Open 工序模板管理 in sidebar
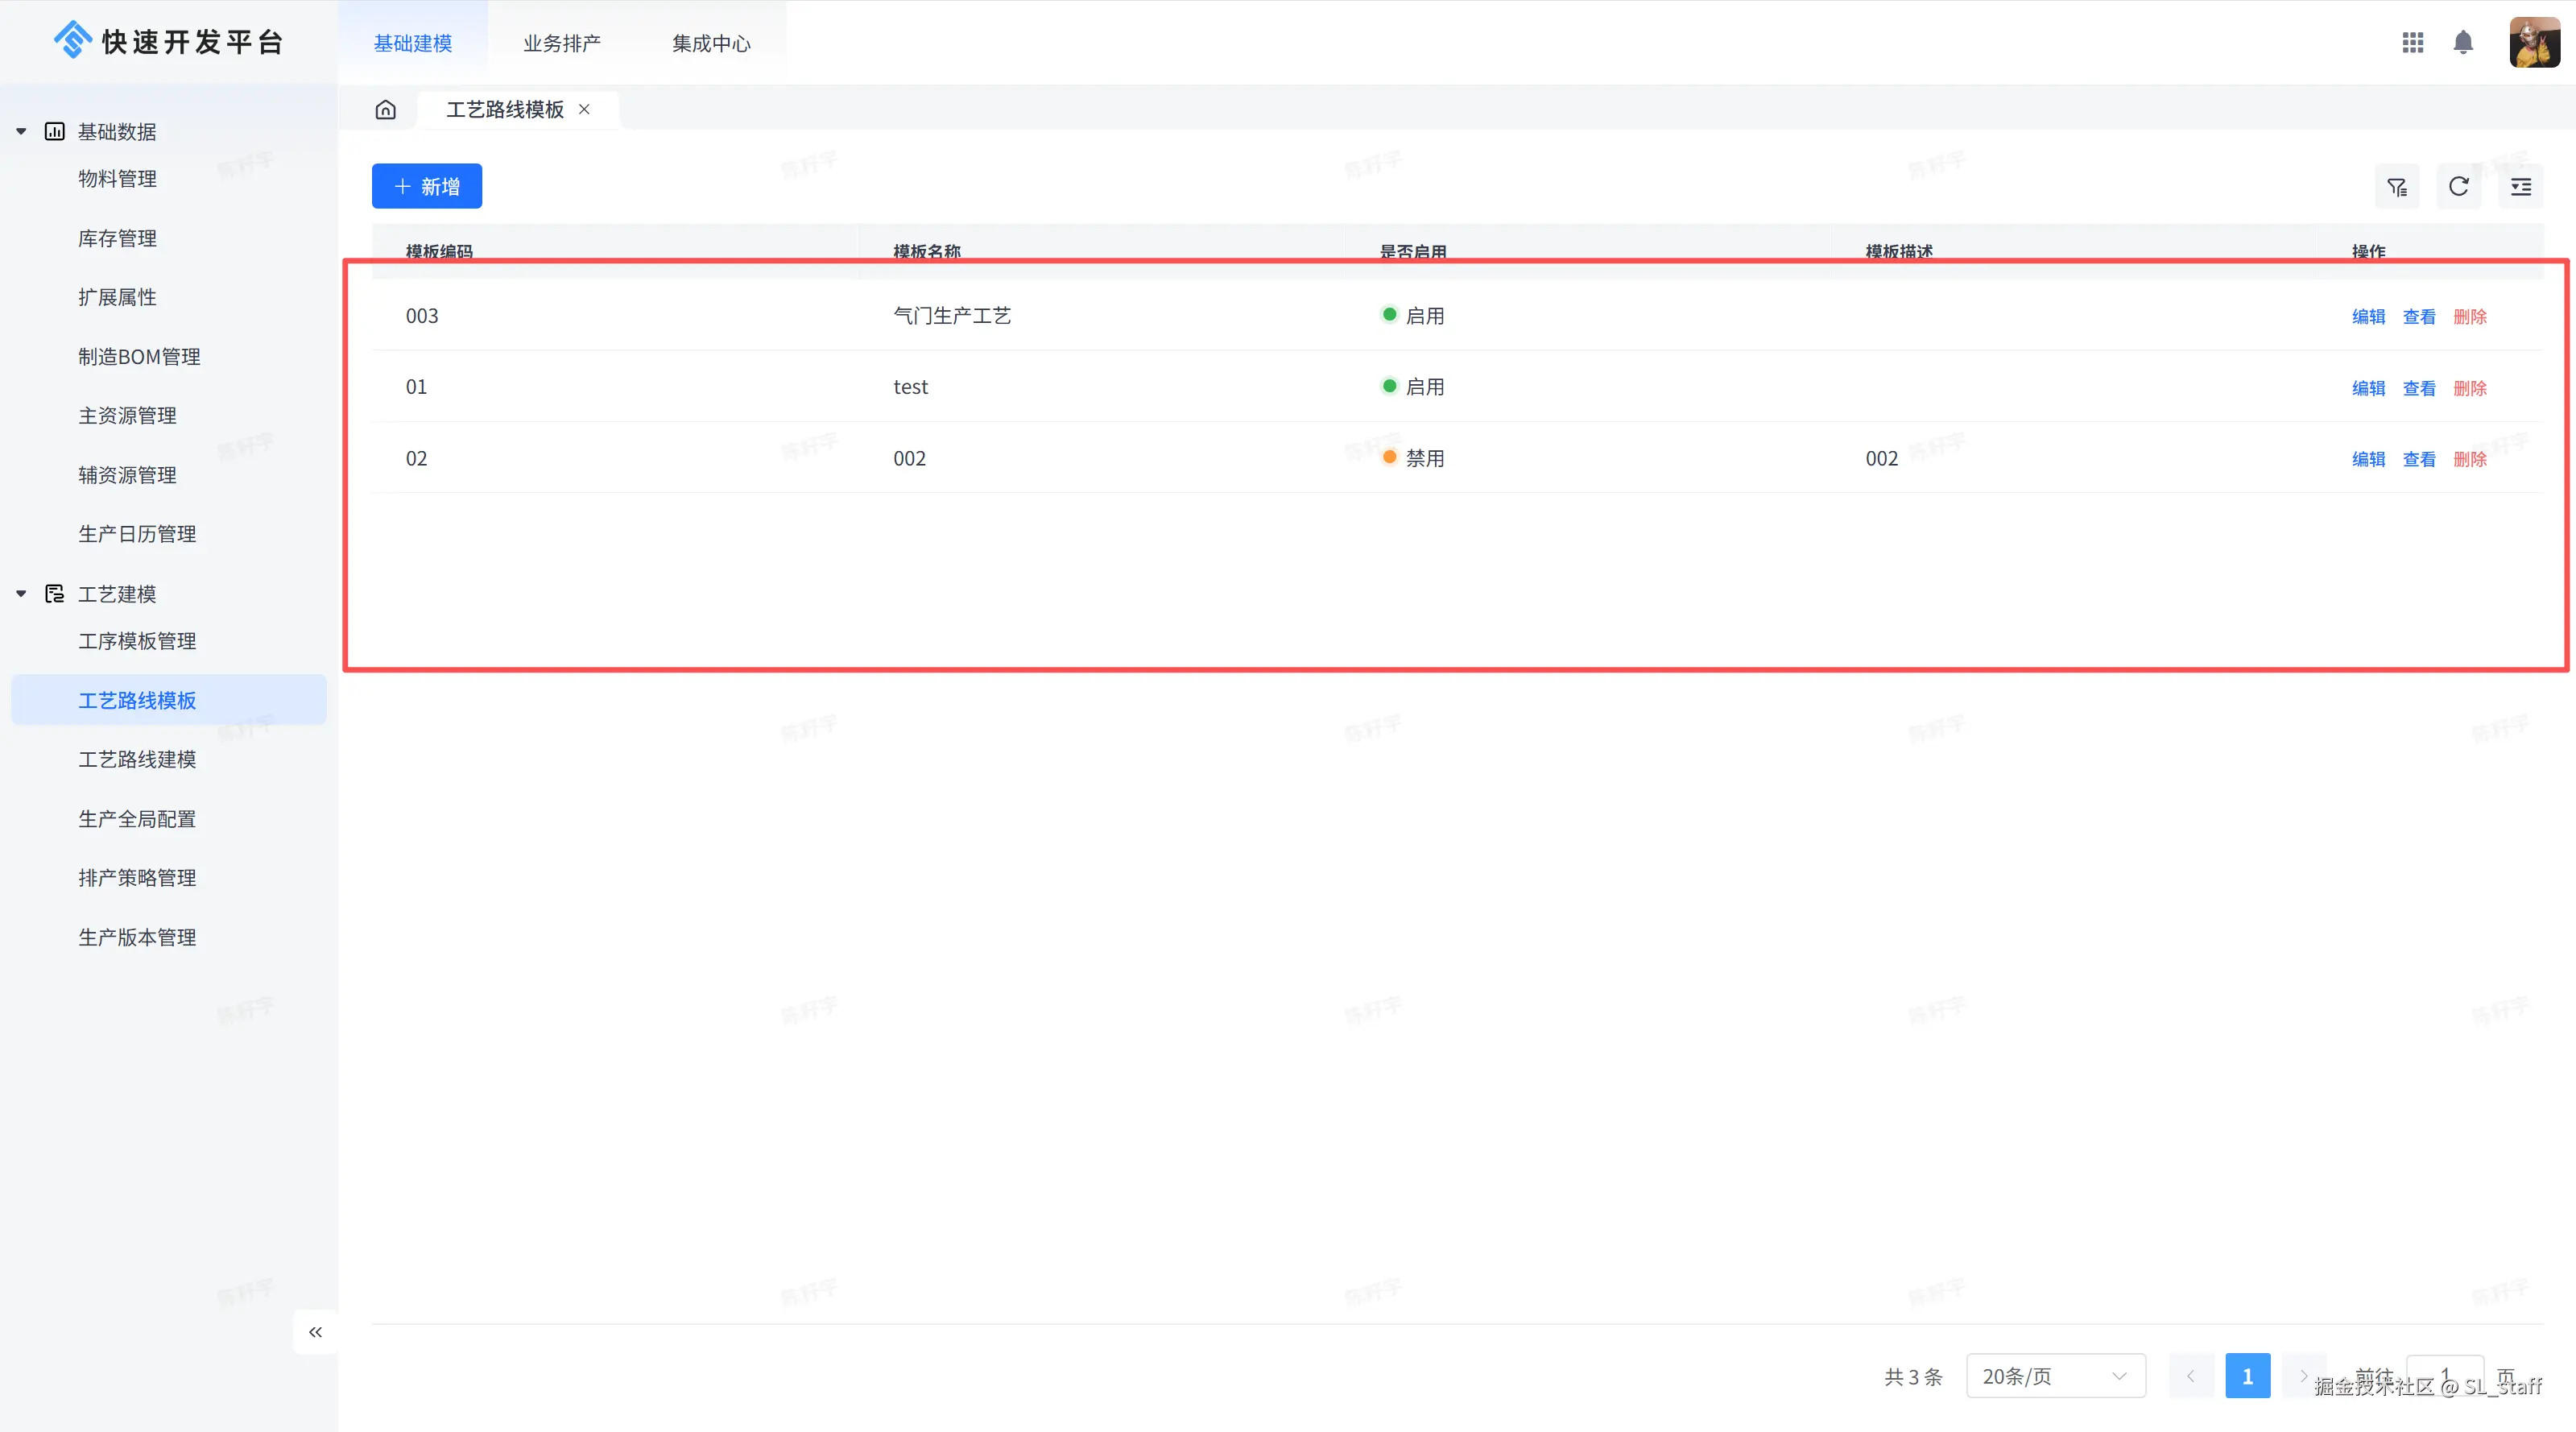 (x=138, y=641)
